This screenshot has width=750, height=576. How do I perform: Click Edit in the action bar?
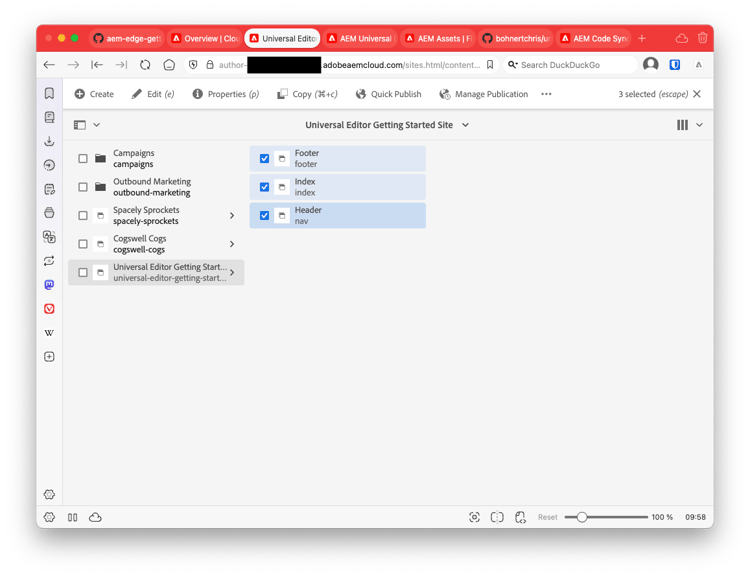(x=153, y=94)
